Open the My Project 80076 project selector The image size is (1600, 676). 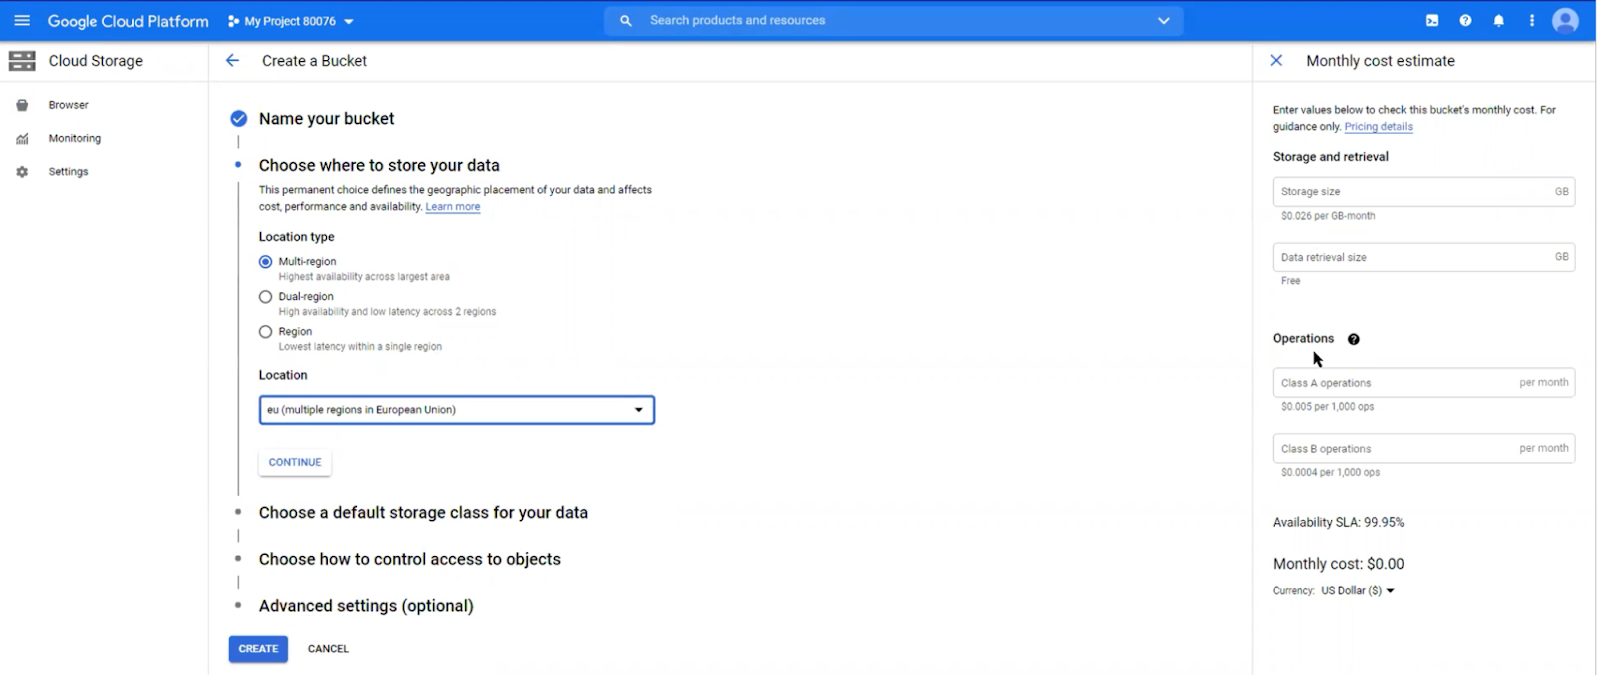(x=291, y=21)
